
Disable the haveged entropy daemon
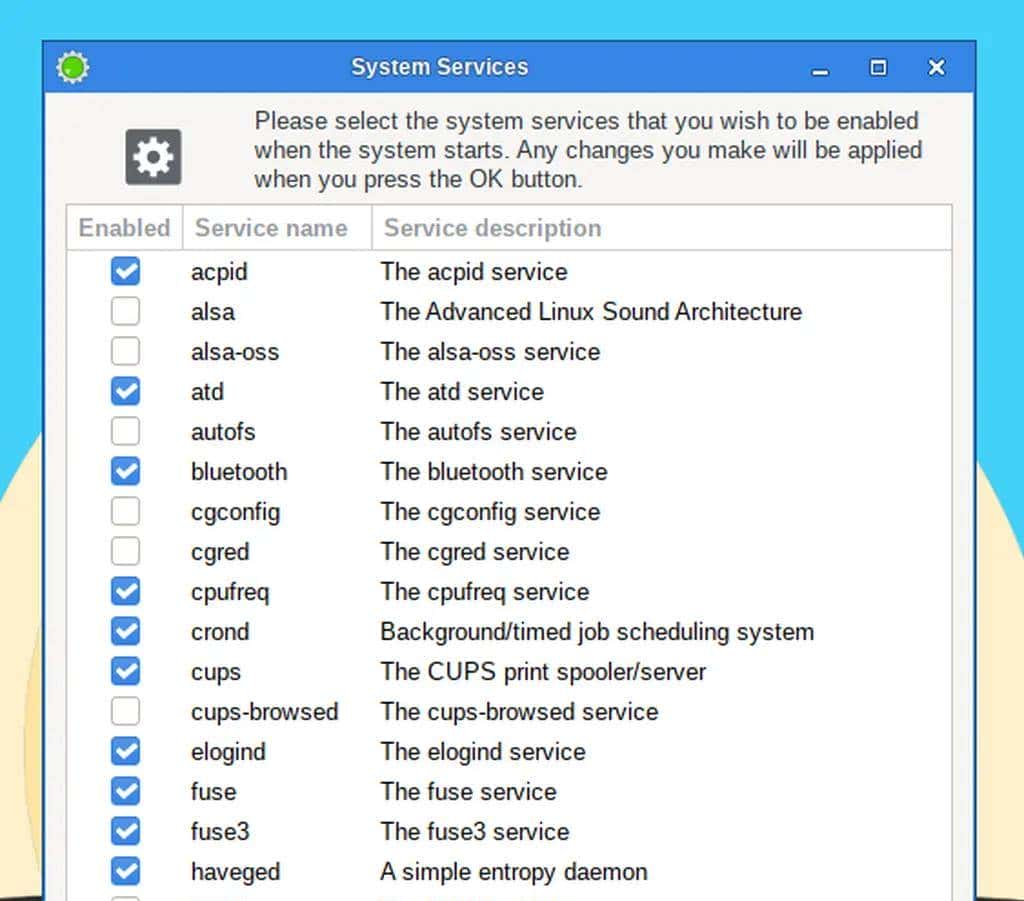[x=125, y=870]
